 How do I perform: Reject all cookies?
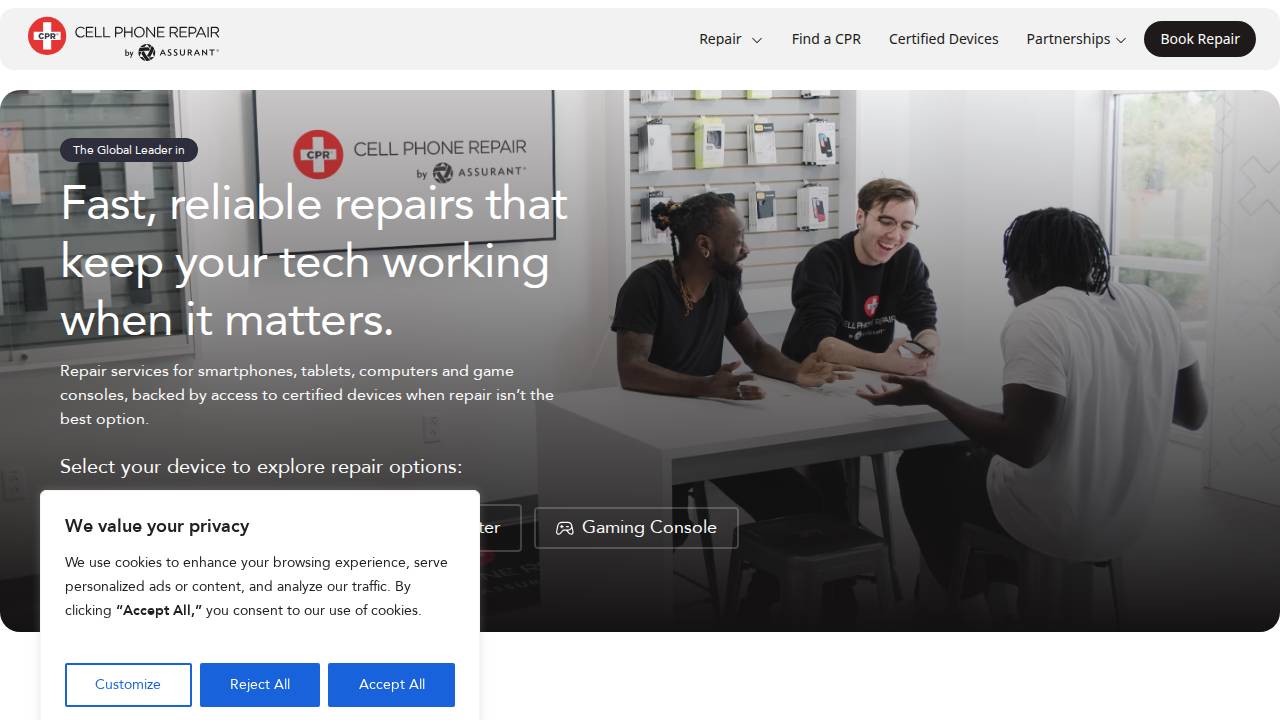coord(260,685)
